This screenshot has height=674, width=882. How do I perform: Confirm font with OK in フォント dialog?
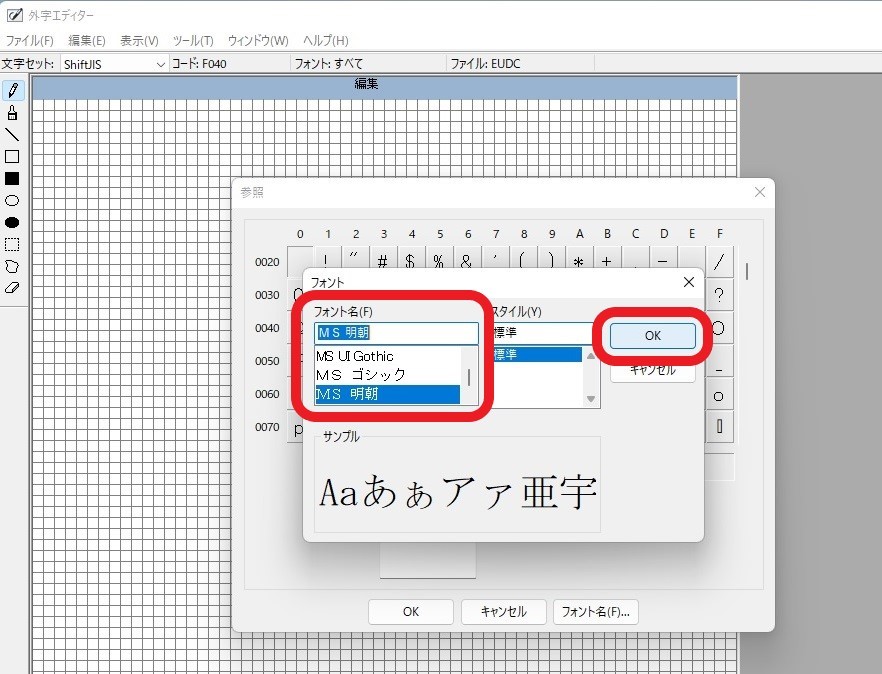click(652, 336)
